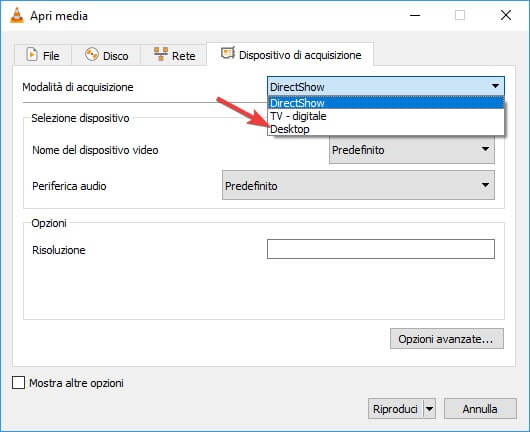Choose TV - digitale from the list
The height and width of the screenshot is (432, 530).
click(x=386, y=116)
